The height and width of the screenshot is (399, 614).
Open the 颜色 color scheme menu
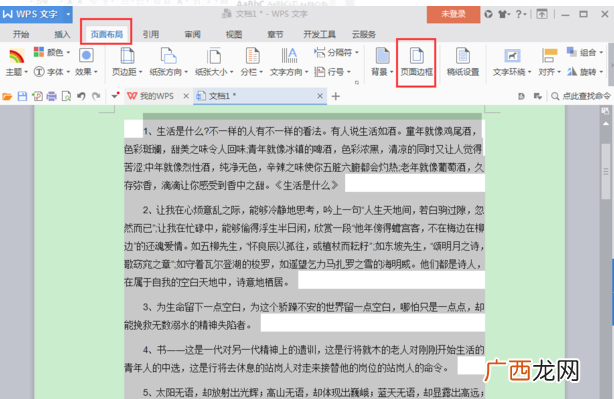(x=52, y=52)
